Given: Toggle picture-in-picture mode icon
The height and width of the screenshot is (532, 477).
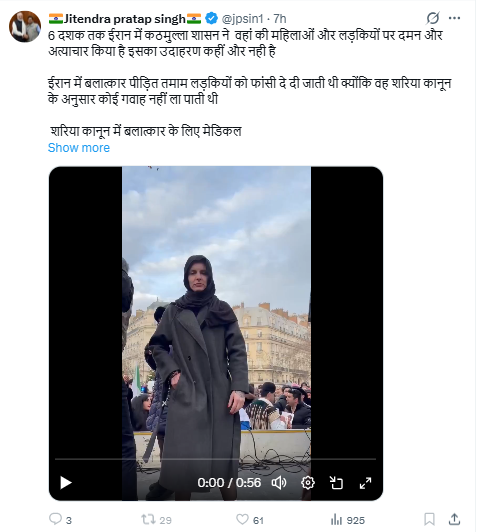Looking at the screenshot, I should (337, 482).
